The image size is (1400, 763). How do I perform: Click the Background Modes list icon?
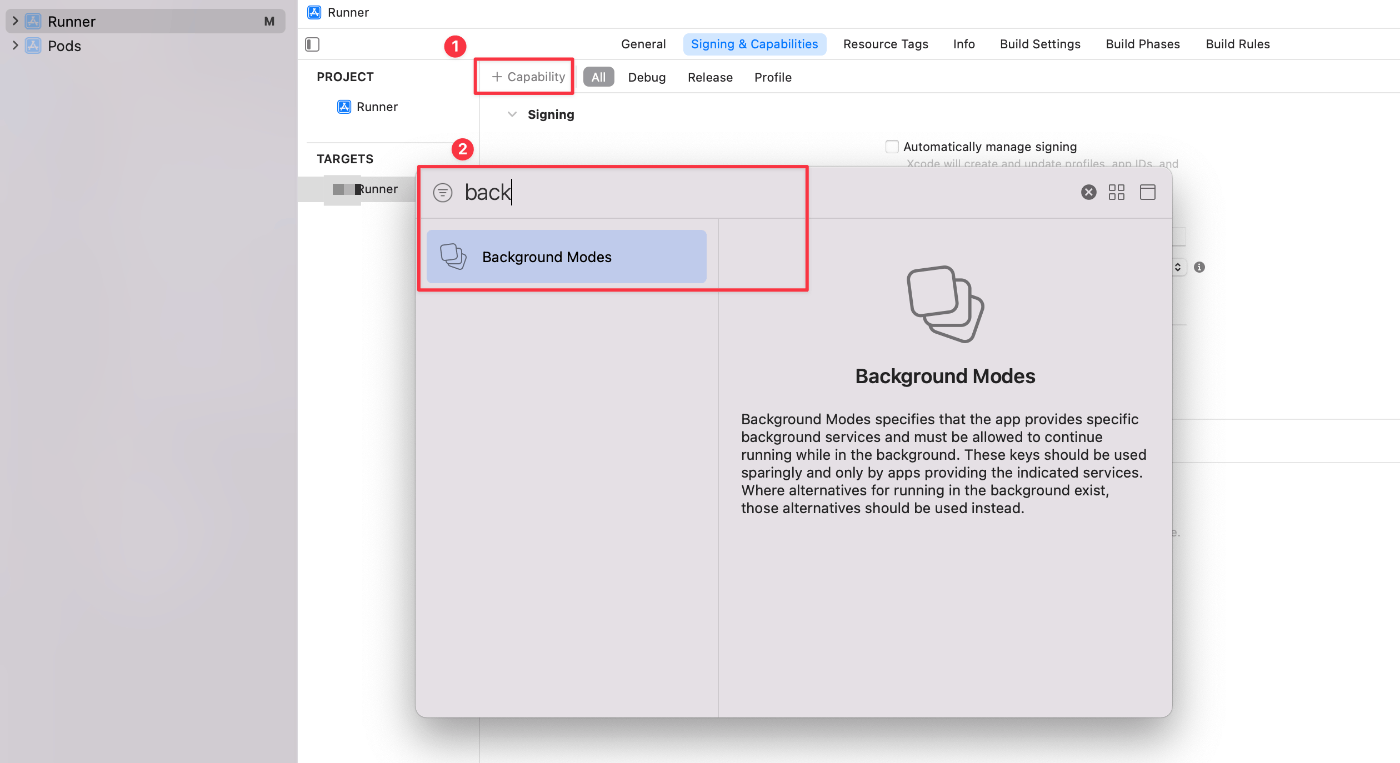click(453, 257)
